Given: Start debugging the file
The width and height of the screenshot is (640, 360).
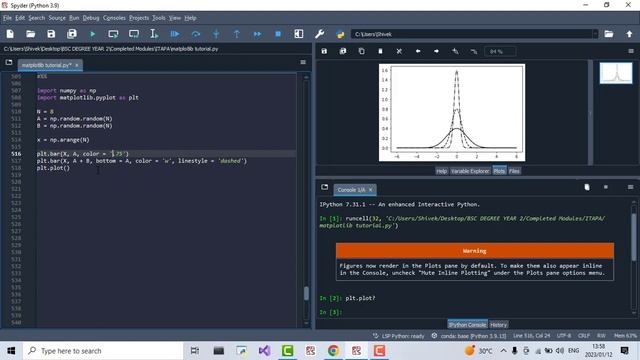Looking at the screenshot, I should coord(175,34).
